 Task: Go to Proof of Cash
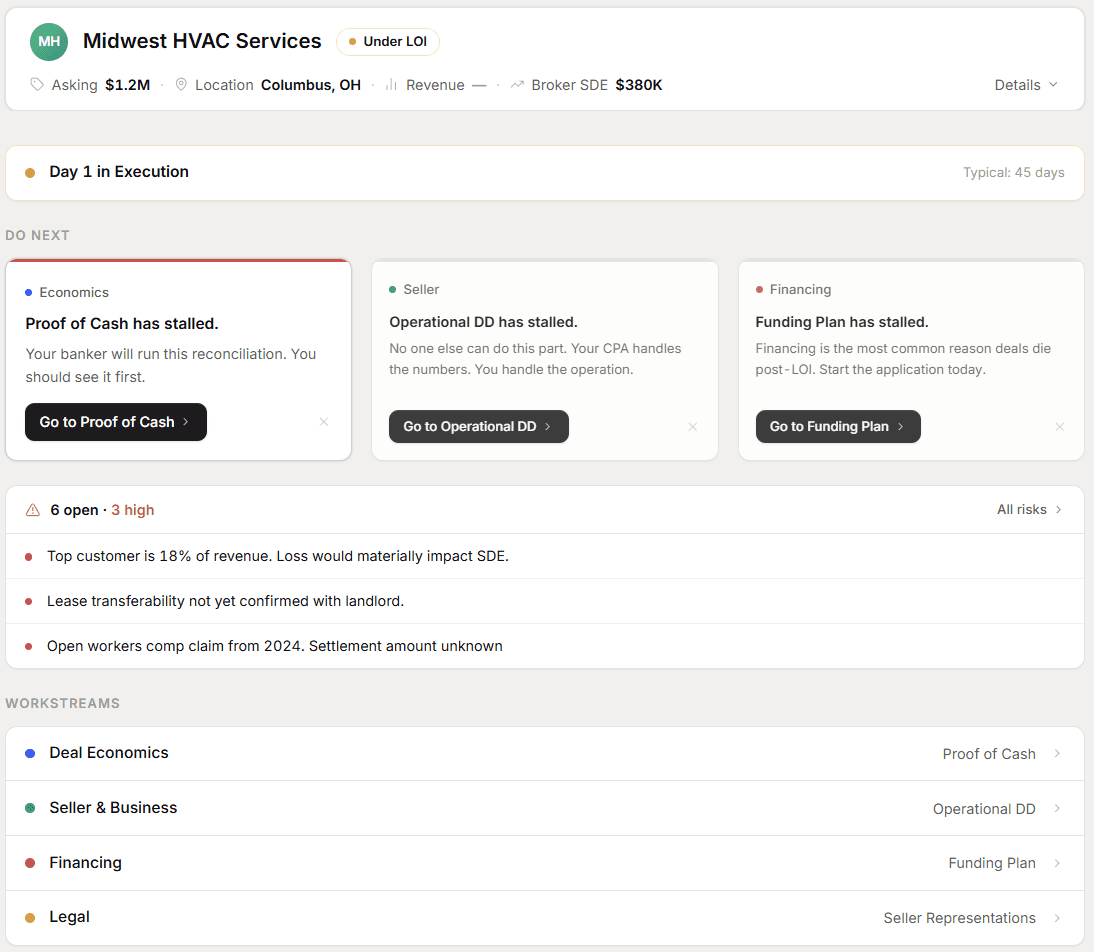[116, 422]
